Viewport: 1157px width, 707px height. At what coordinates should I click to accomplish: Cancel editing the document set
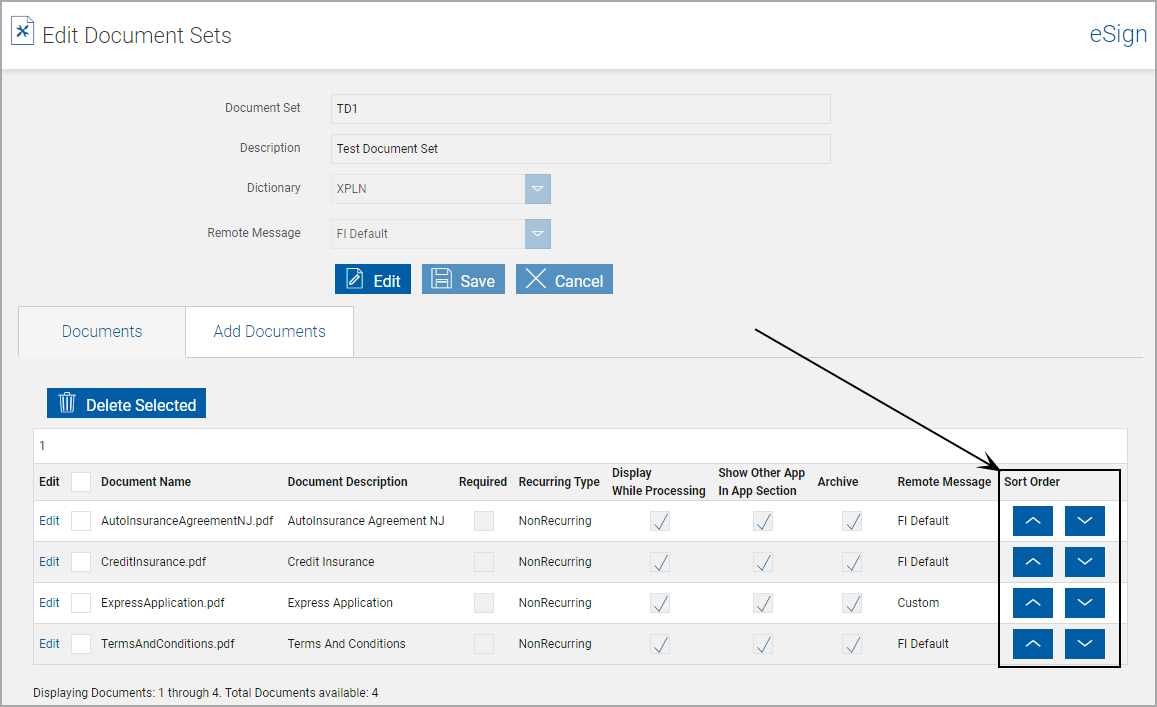[x=564, y=279]
